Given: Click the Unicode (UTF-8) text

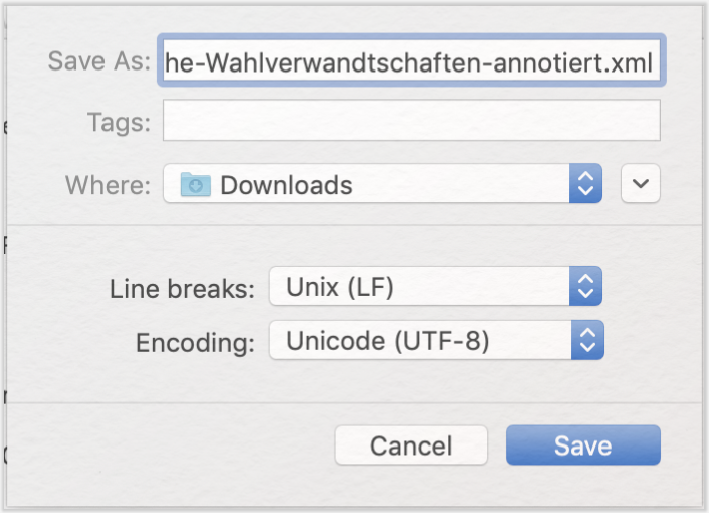Looking at the screenshot, I should [x=388, y=341].
